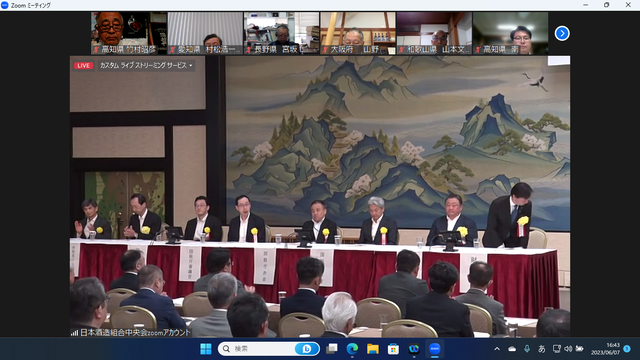This screenshot has width=640, height=360.
Task: Toggle Japanese IME あ input mode
Action: click(542, 349)
